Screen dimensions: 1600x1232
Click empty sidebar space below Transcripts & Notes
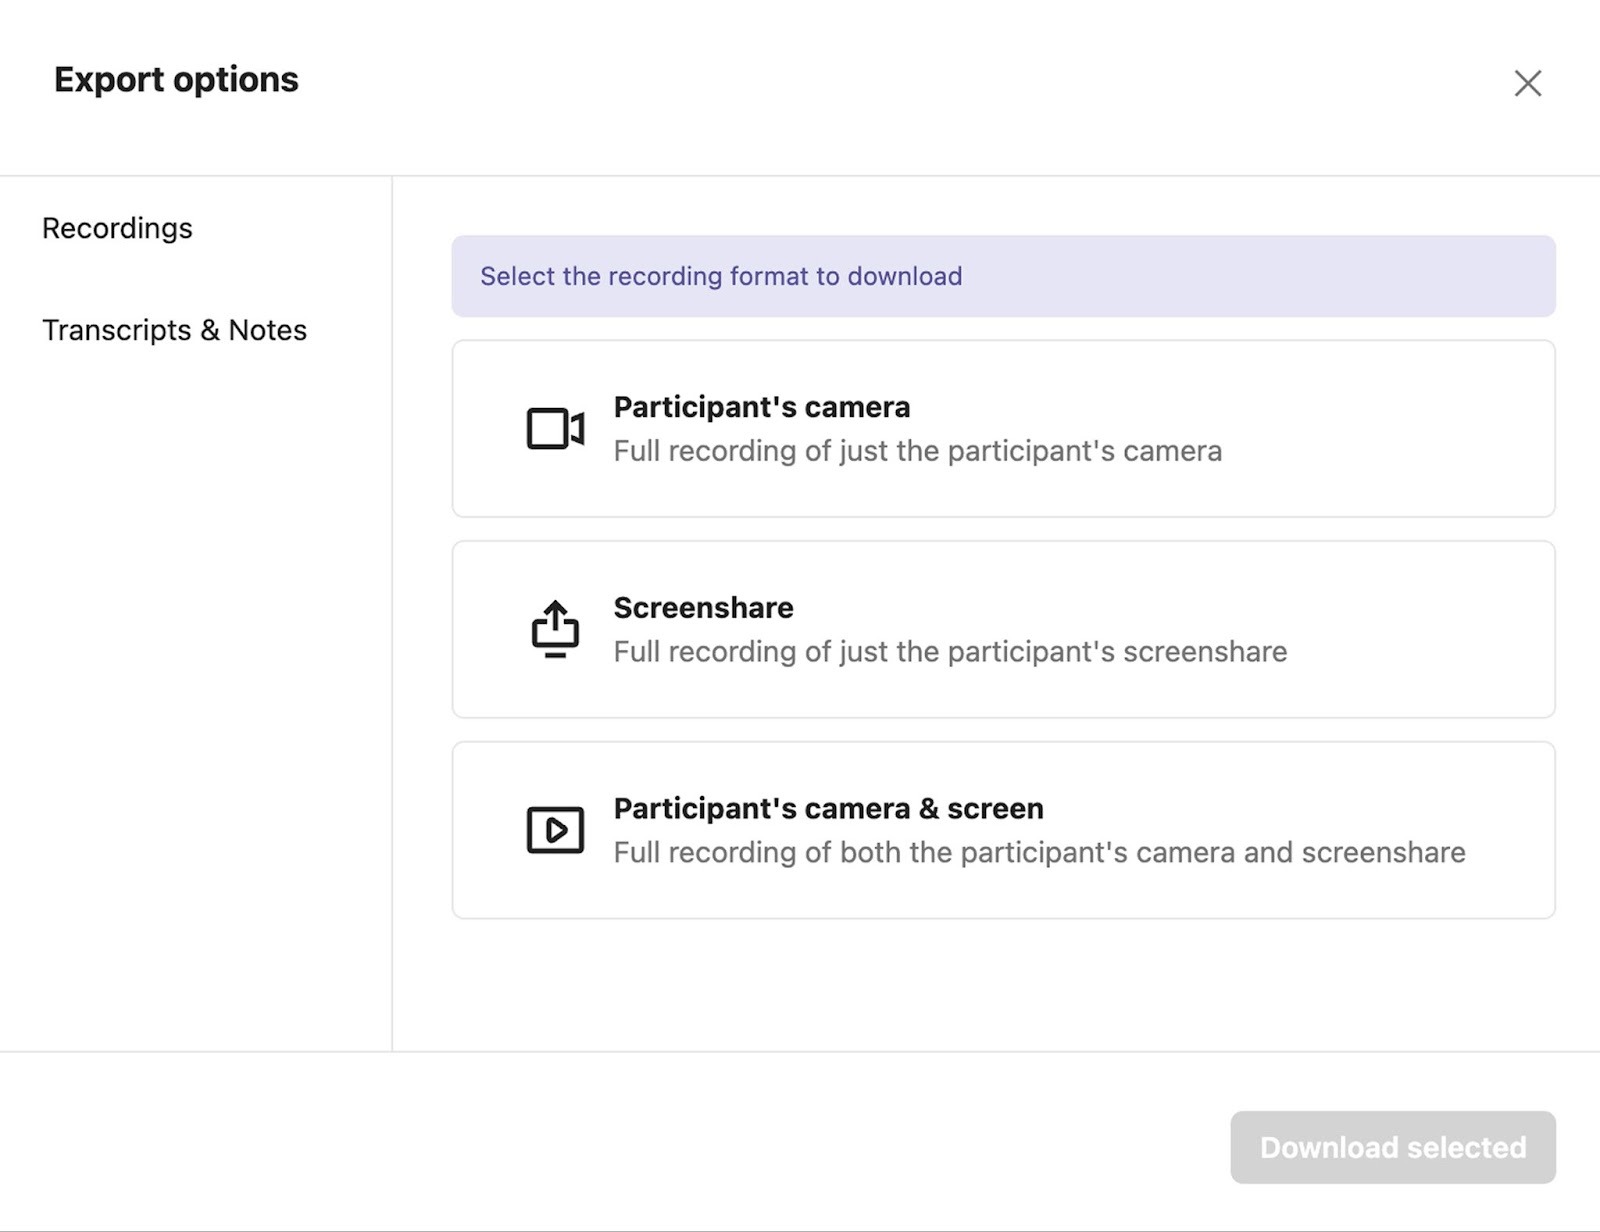(x=195, y=700)
